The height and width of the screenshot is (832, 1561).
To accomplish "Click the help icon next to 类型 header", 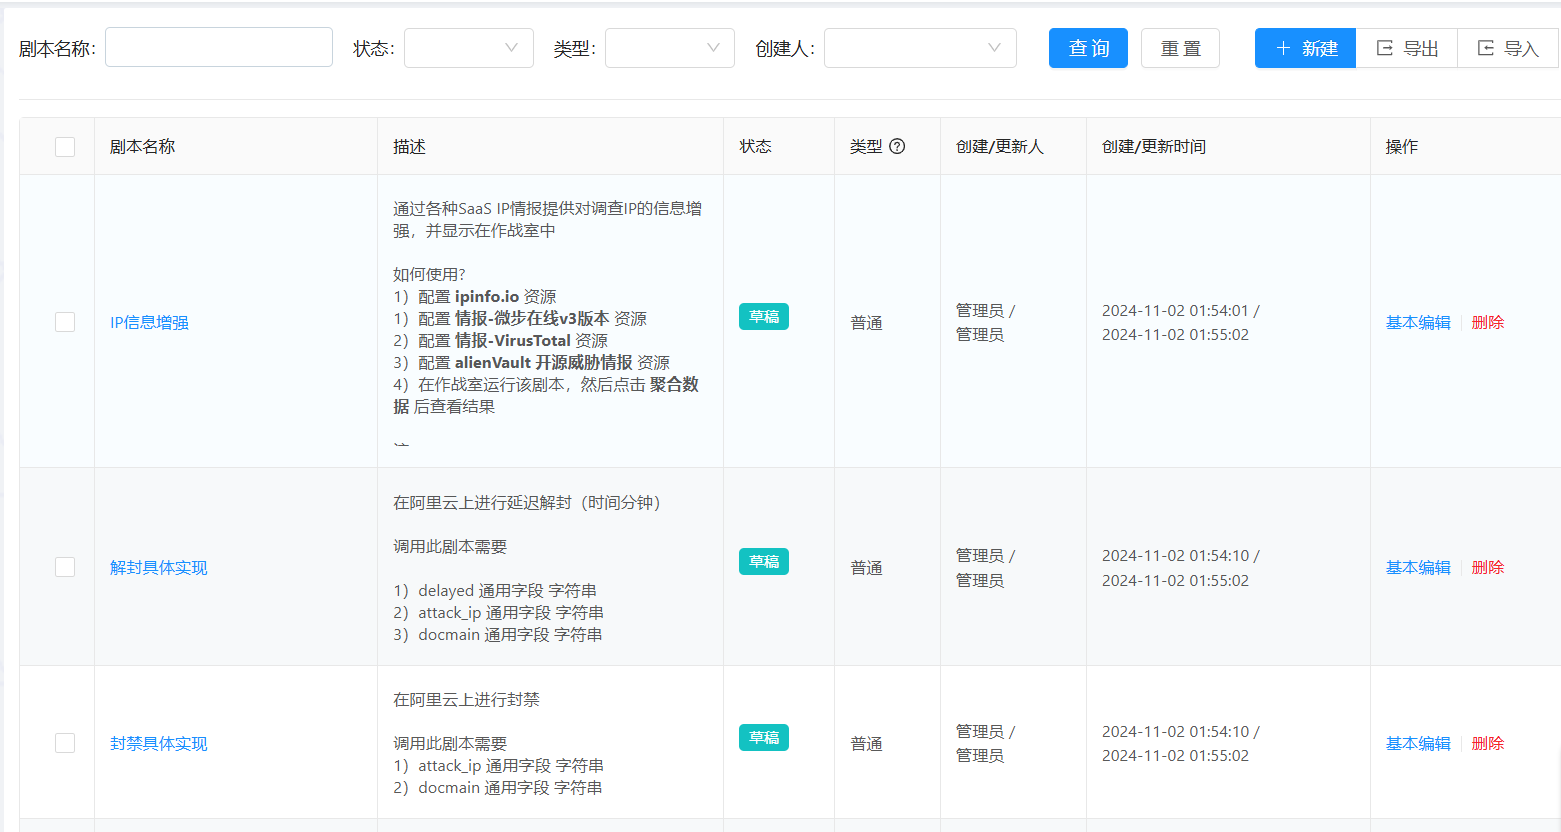I will [897, 146].
